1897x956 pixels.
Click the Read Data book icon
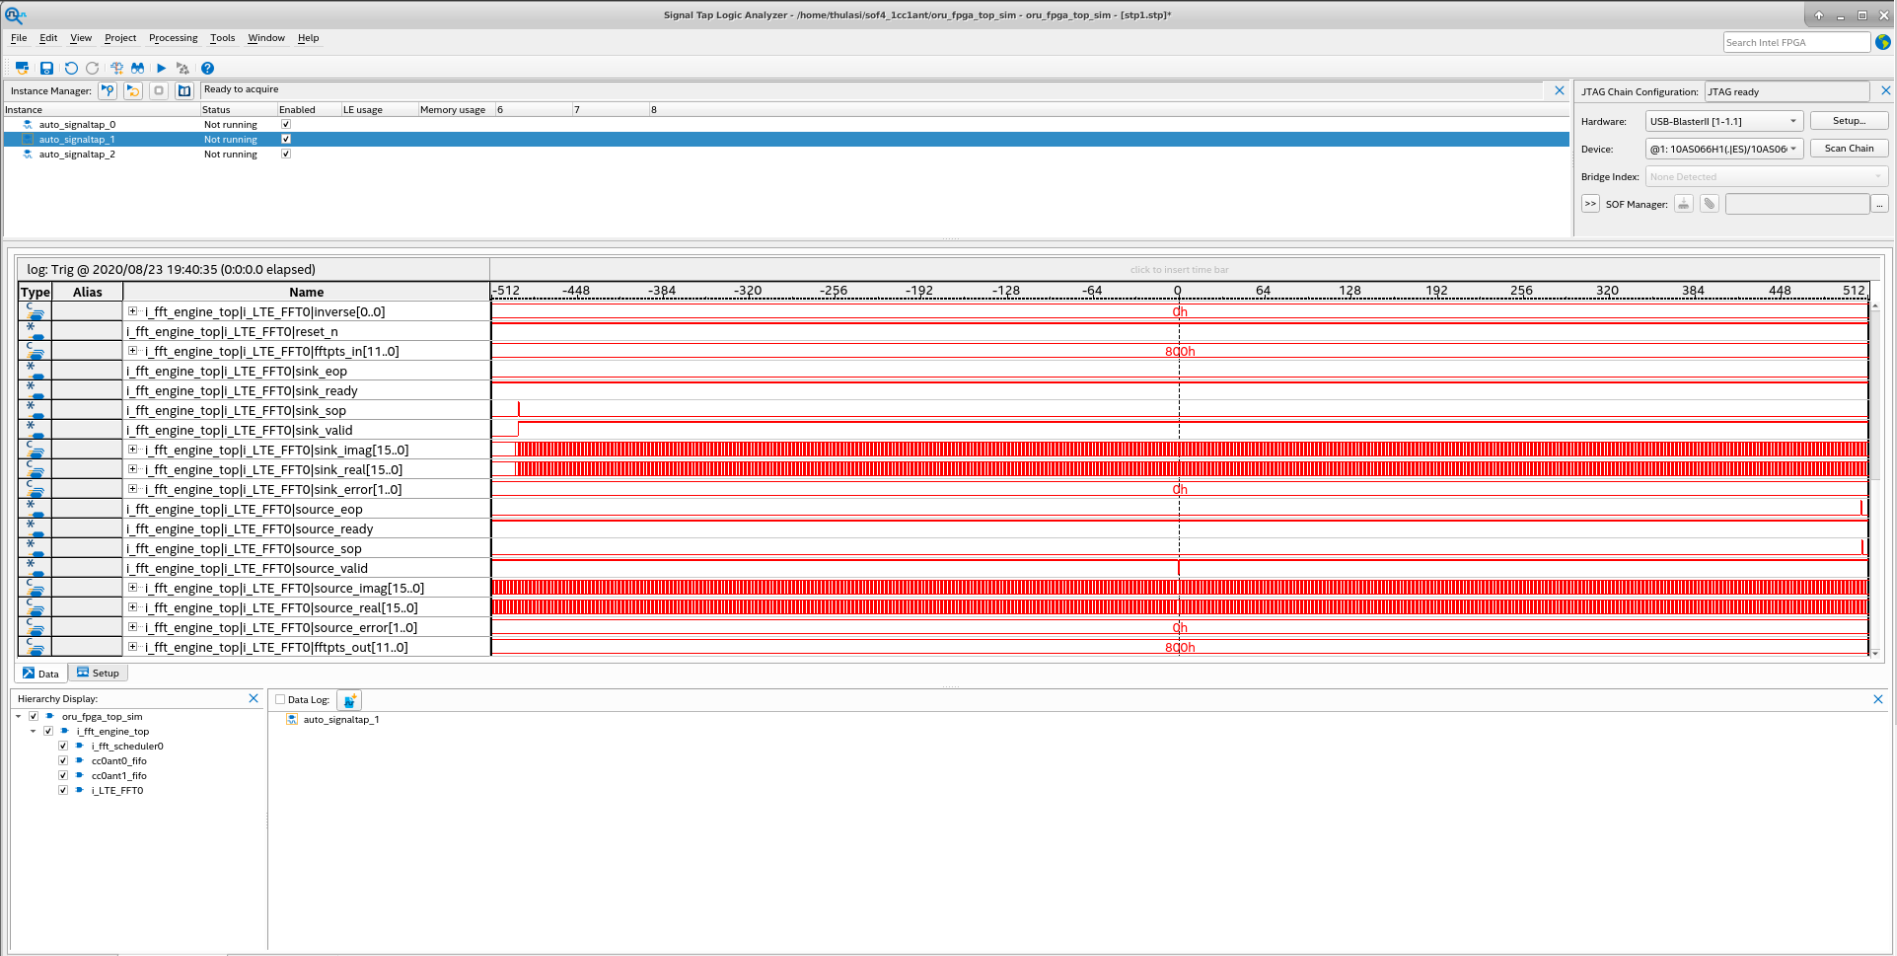coord(184,91)
